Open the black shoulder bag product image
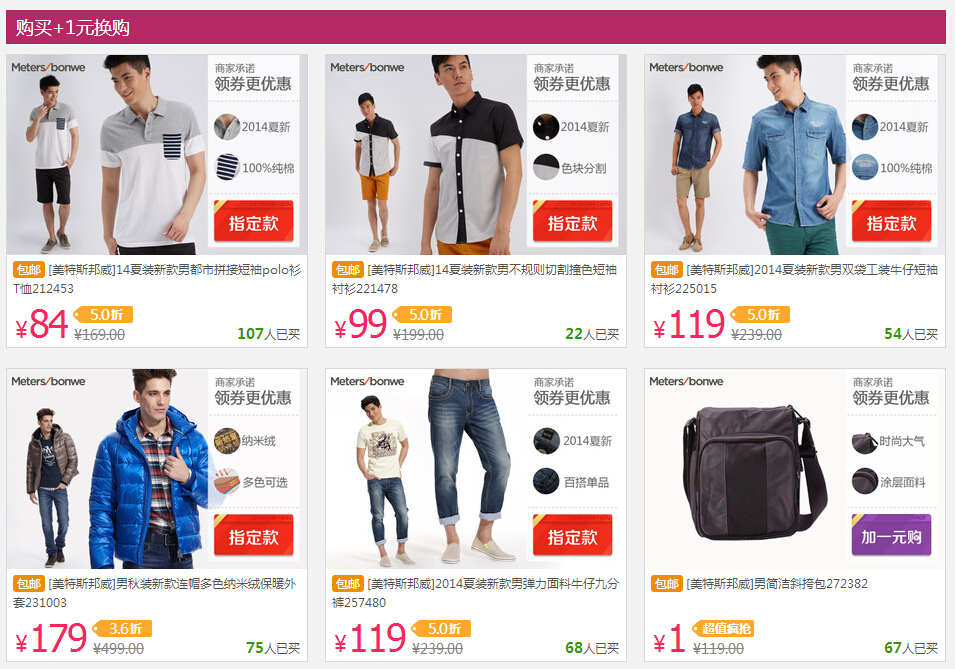This screenshot has width=955, height=669. coord(745,469)
